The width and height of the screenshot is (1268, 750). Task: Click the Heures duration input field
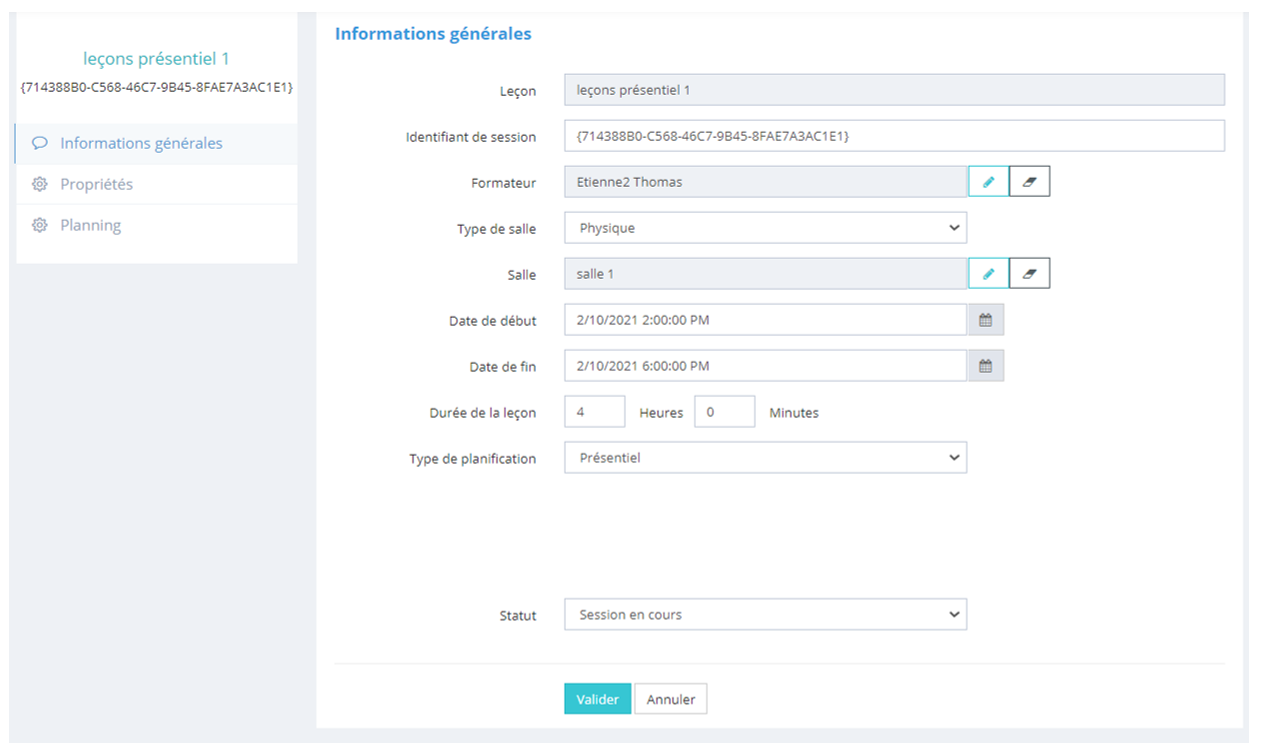point(594,412)
